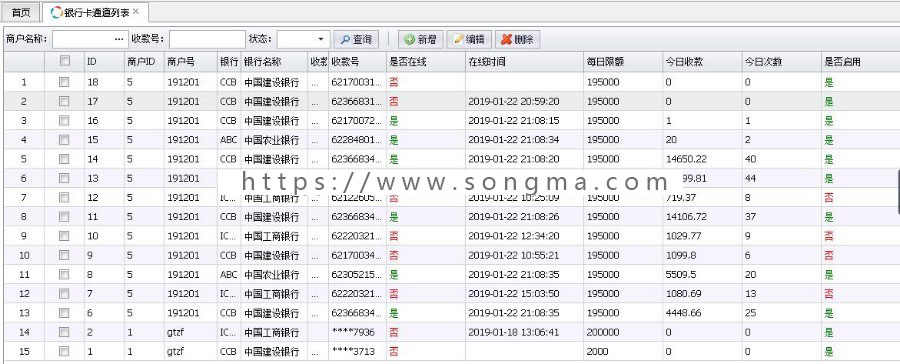
Task: Click the 删除 delete button
Action: 517,39
